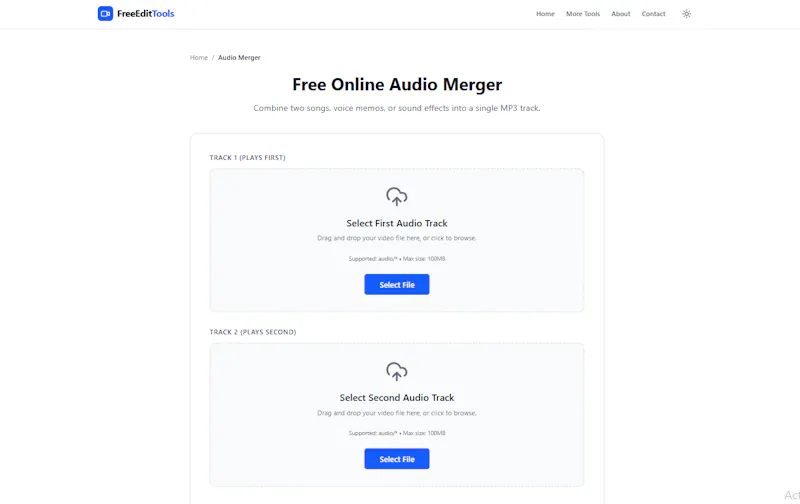Click 'Supported: audio/*' text in Track 2 box

pos(396,433)
